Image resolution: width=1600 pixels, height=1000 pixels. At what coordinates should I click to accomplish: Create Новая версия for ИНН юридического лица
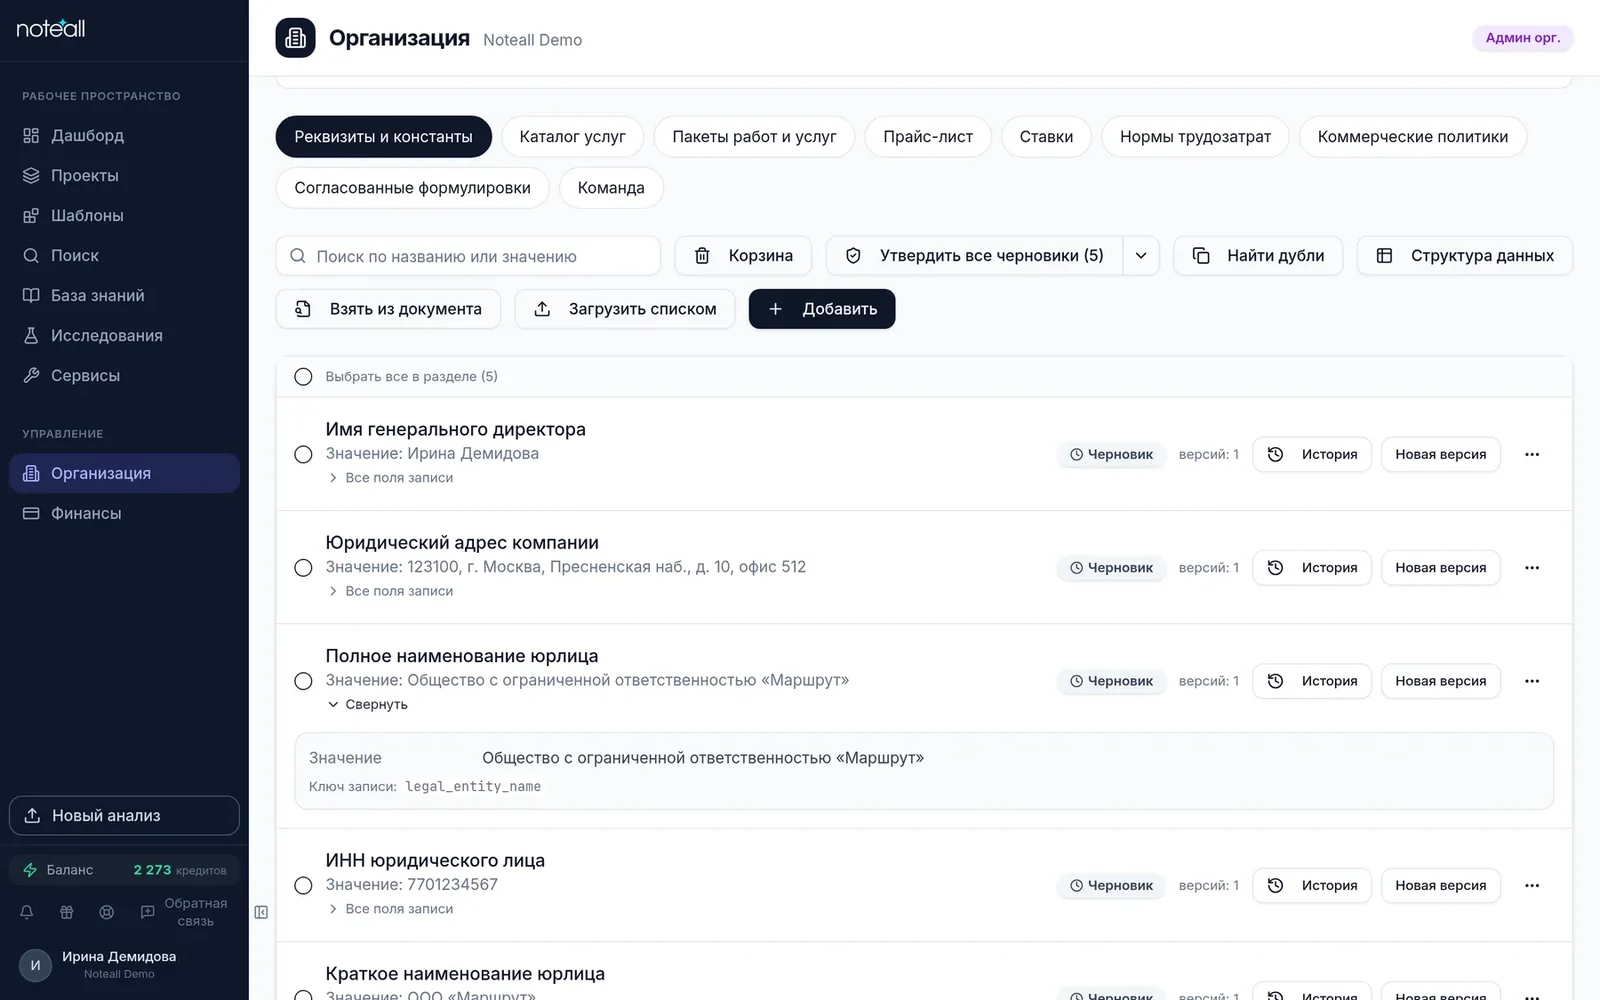pos(1441,886)
